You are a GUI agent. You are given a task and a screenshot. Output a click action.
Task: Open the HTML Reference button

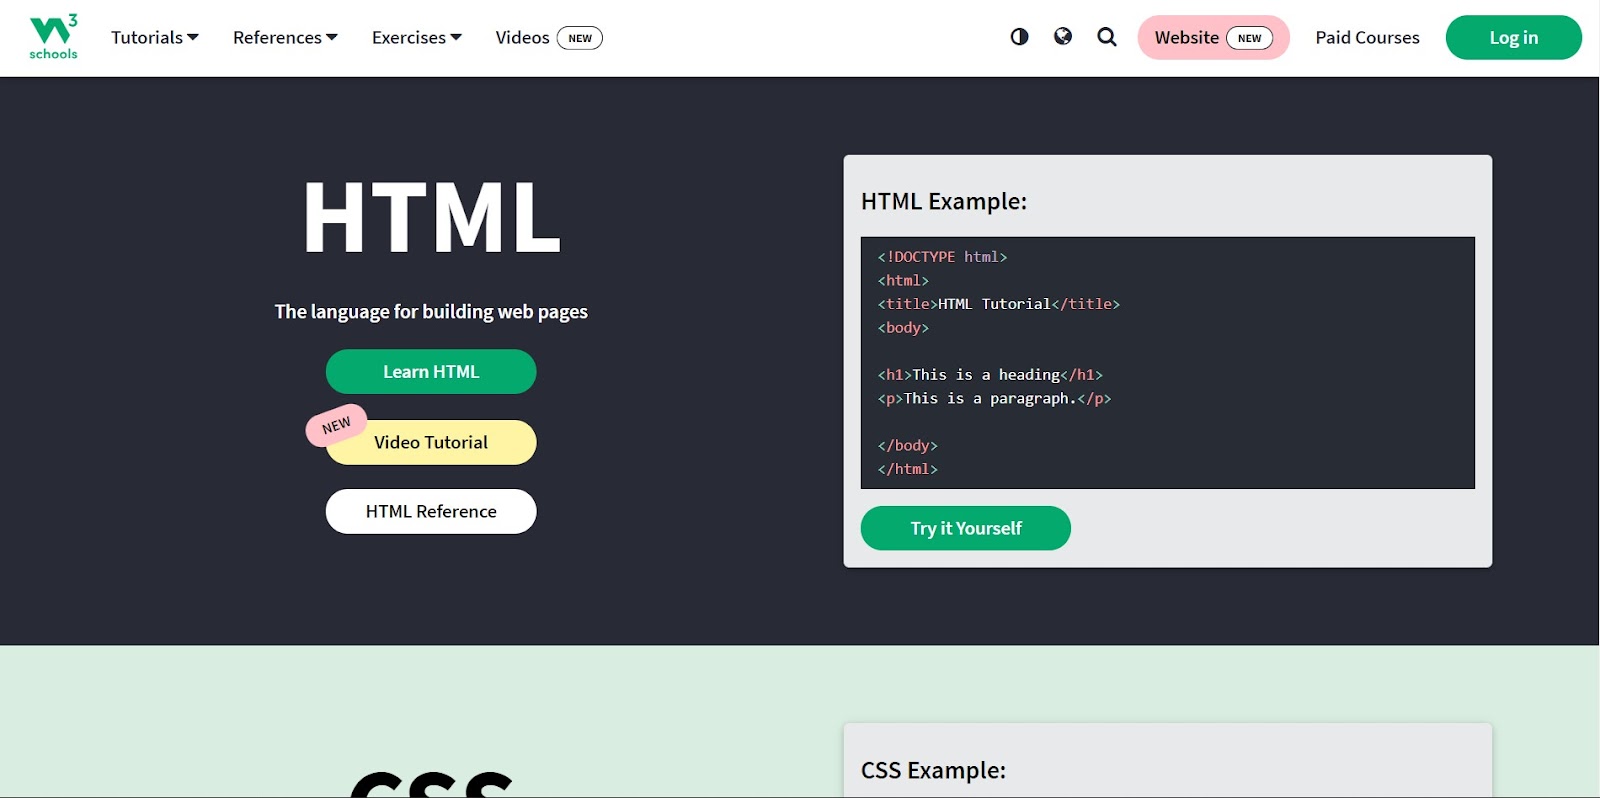(x=431, y=511)
